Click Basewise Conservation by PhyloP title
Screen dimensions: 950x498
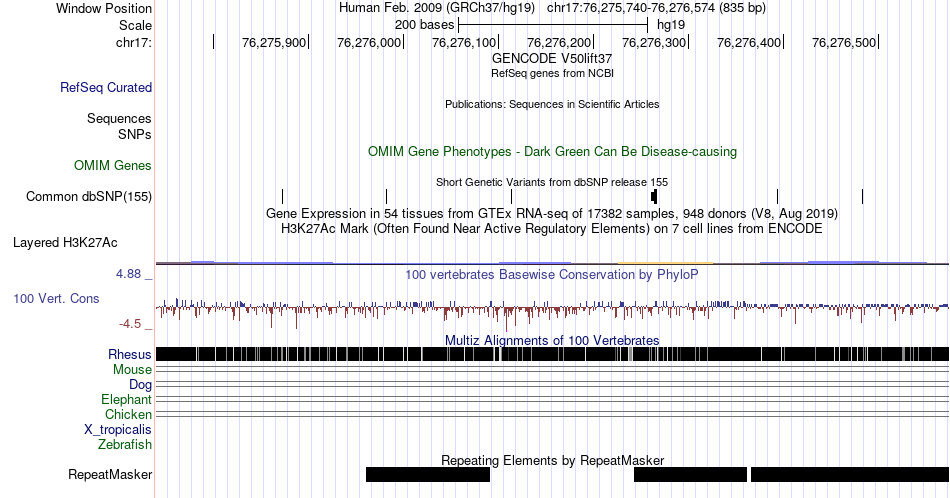[552, 274]
